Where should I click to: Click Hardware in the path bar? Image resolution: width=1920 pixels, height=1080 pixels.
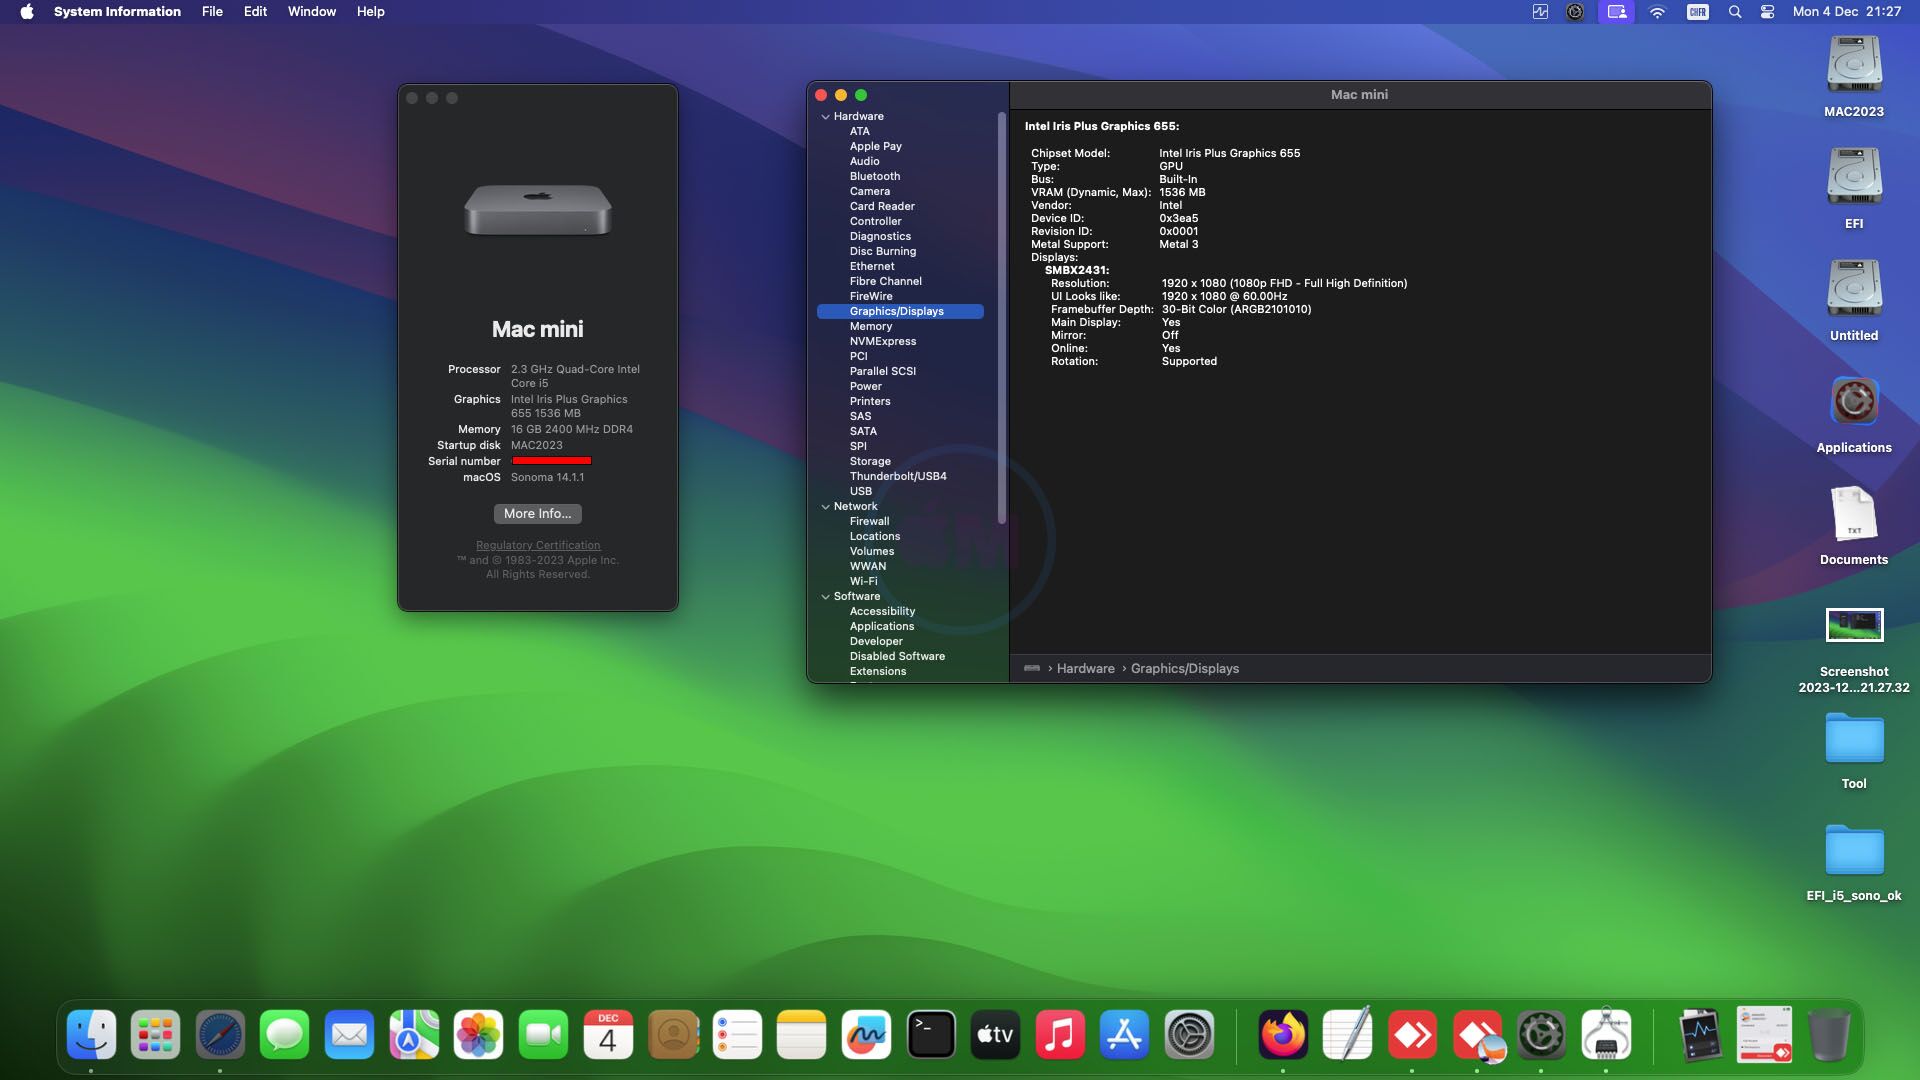pyautogui.click(x=1085, y=669)
